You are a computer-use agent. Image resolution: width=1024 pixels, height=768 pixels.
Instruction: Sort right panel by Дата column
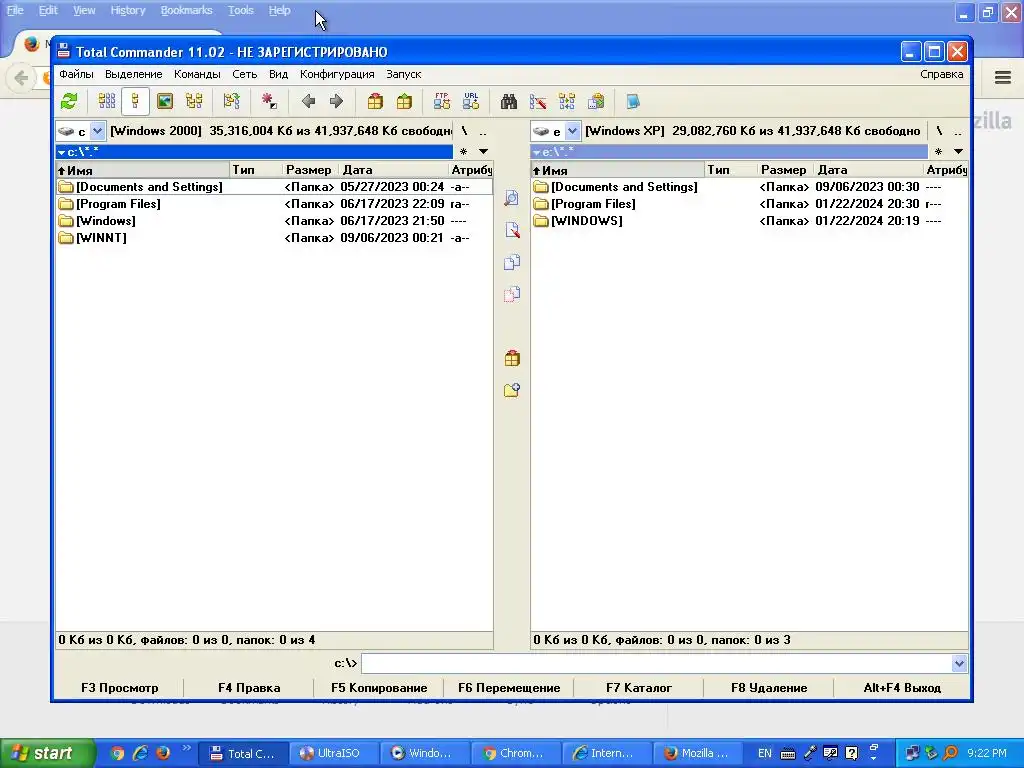click(x=868, y=170)
